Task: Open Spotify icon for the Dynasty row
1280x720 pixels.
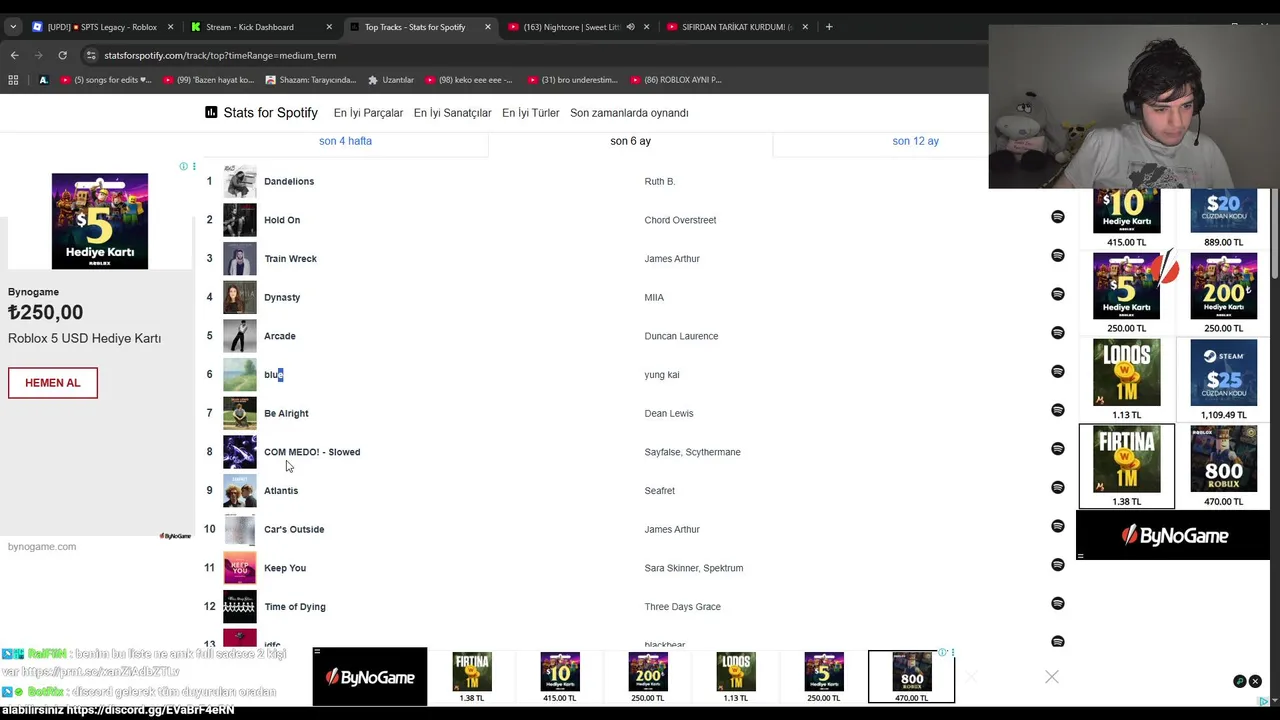Action: pyautogui.click(x=1058, y=294)
